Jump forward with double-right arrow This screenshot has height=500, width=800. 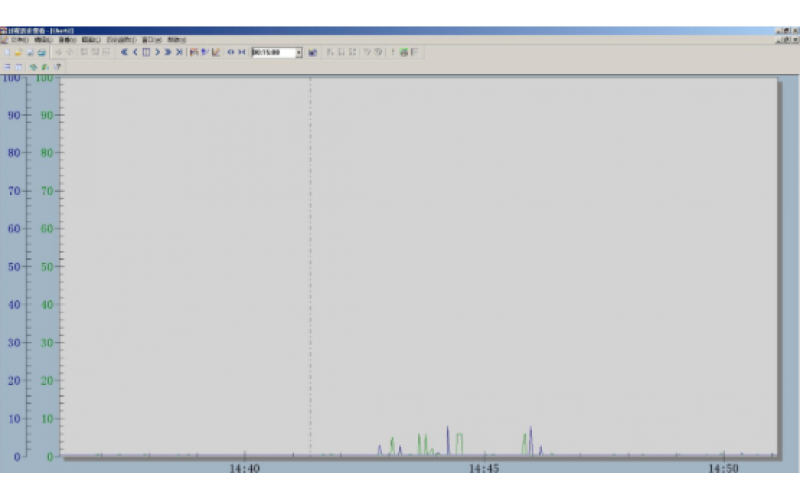[168, 52]
